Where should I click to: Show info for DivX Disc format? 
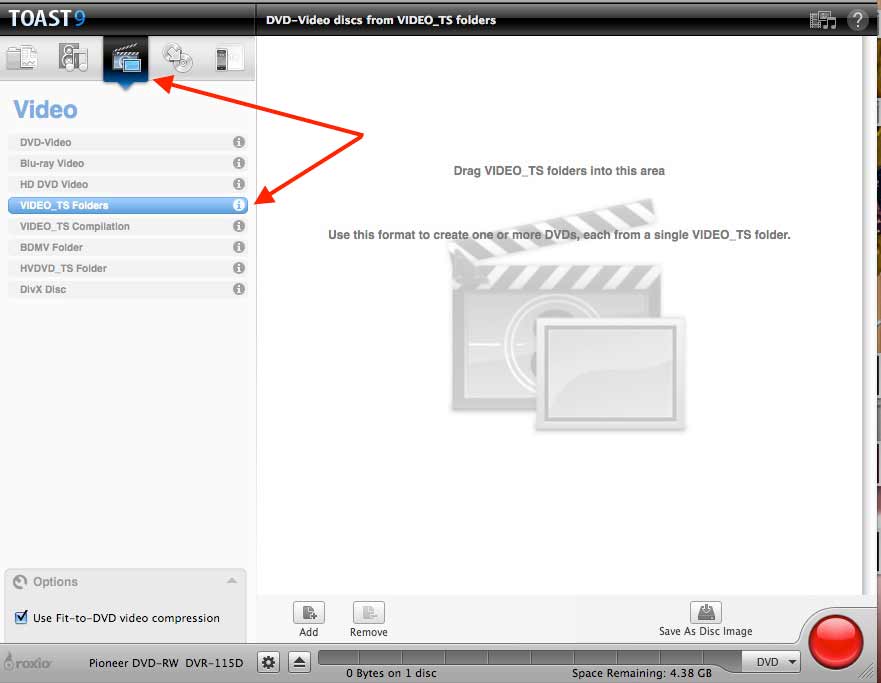point(239,289)
